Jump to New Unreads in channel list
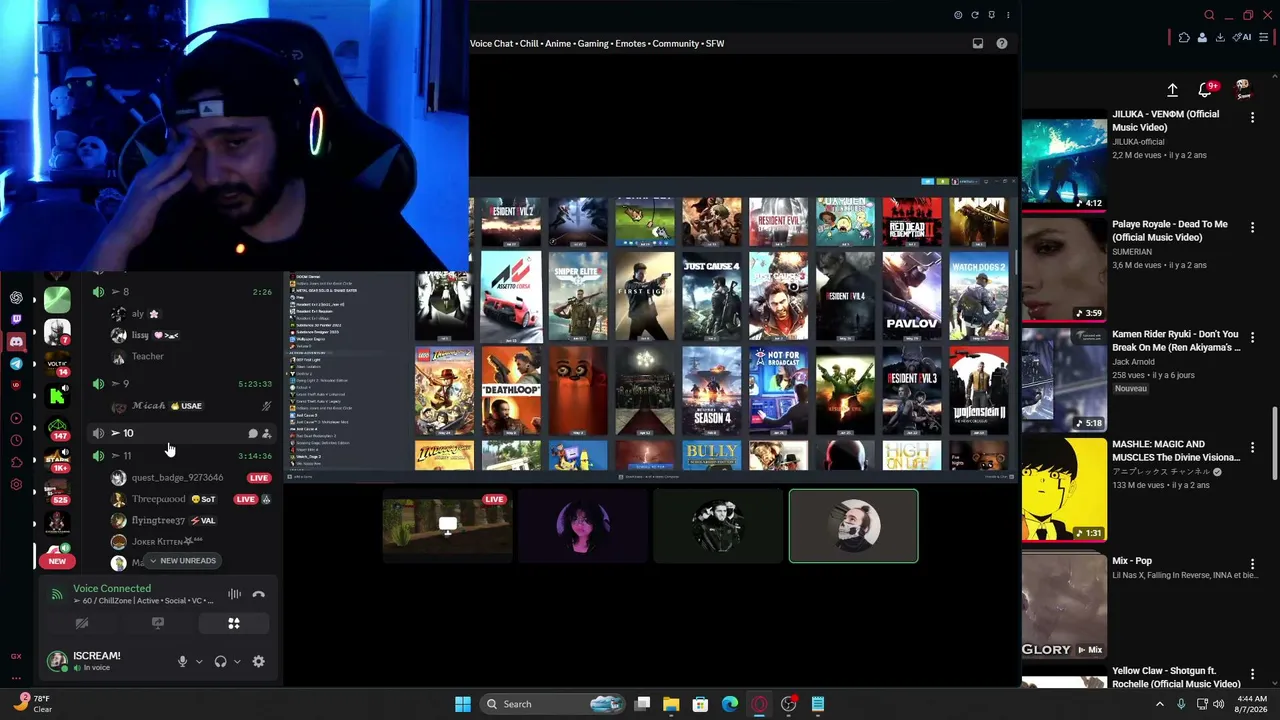Screen dimensions: 1280x720 point(181,561)
